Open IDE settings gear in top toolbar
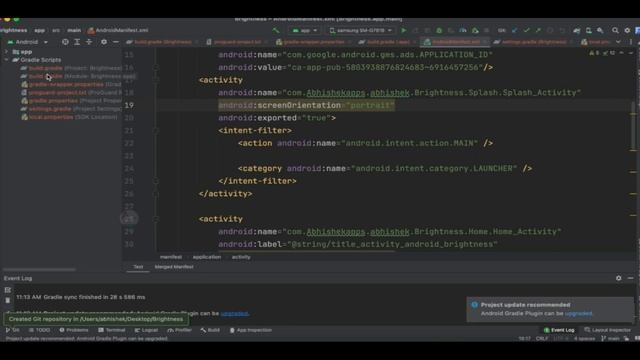The image size is (640, 360). pos(627,30)
